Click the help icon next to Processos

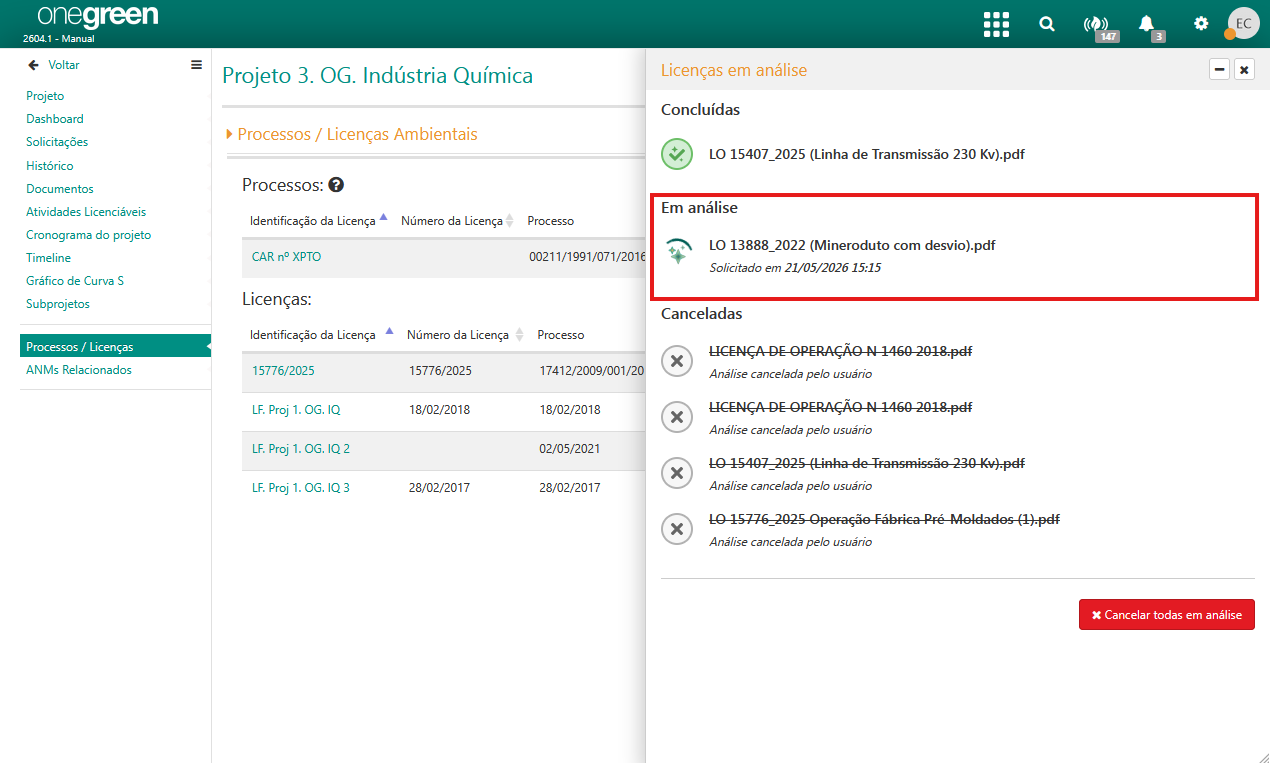[336, 185]
